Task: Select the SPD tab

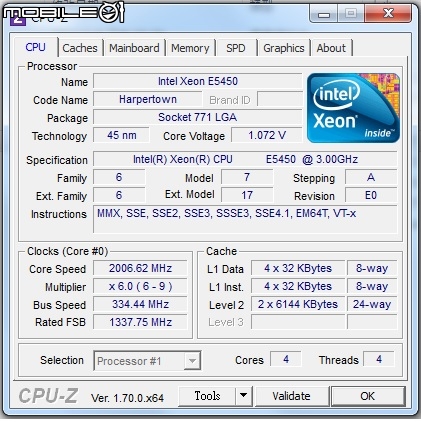Action: 236,48
